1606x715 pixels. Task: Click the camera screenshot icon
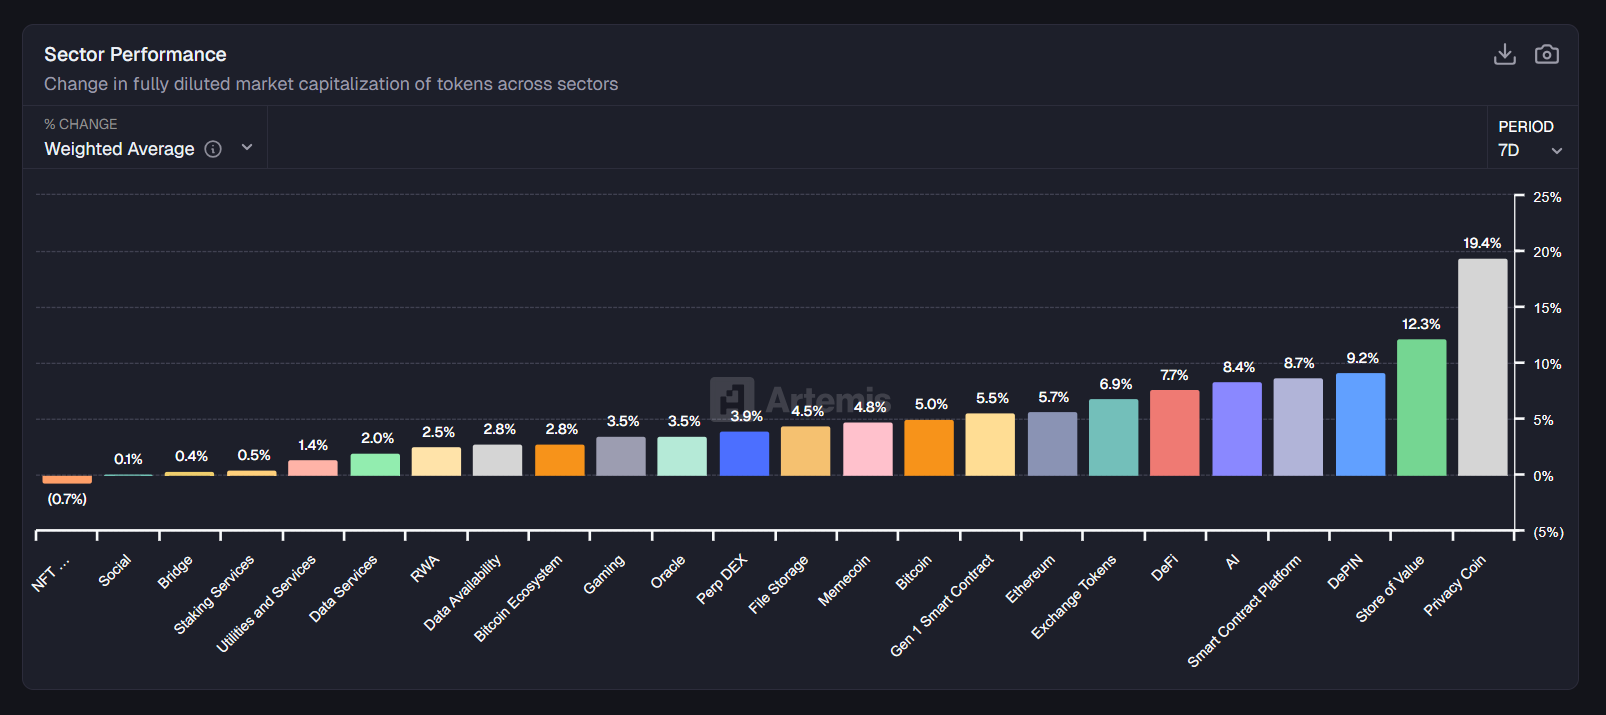tap(1546, 54)
